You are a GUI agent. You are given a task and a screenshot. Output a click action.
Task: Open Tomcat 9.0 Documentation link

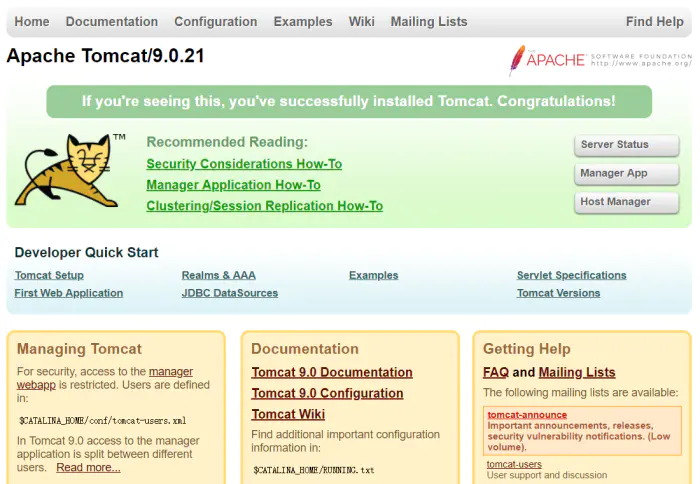pyautogui.click(x=332, y=372)
